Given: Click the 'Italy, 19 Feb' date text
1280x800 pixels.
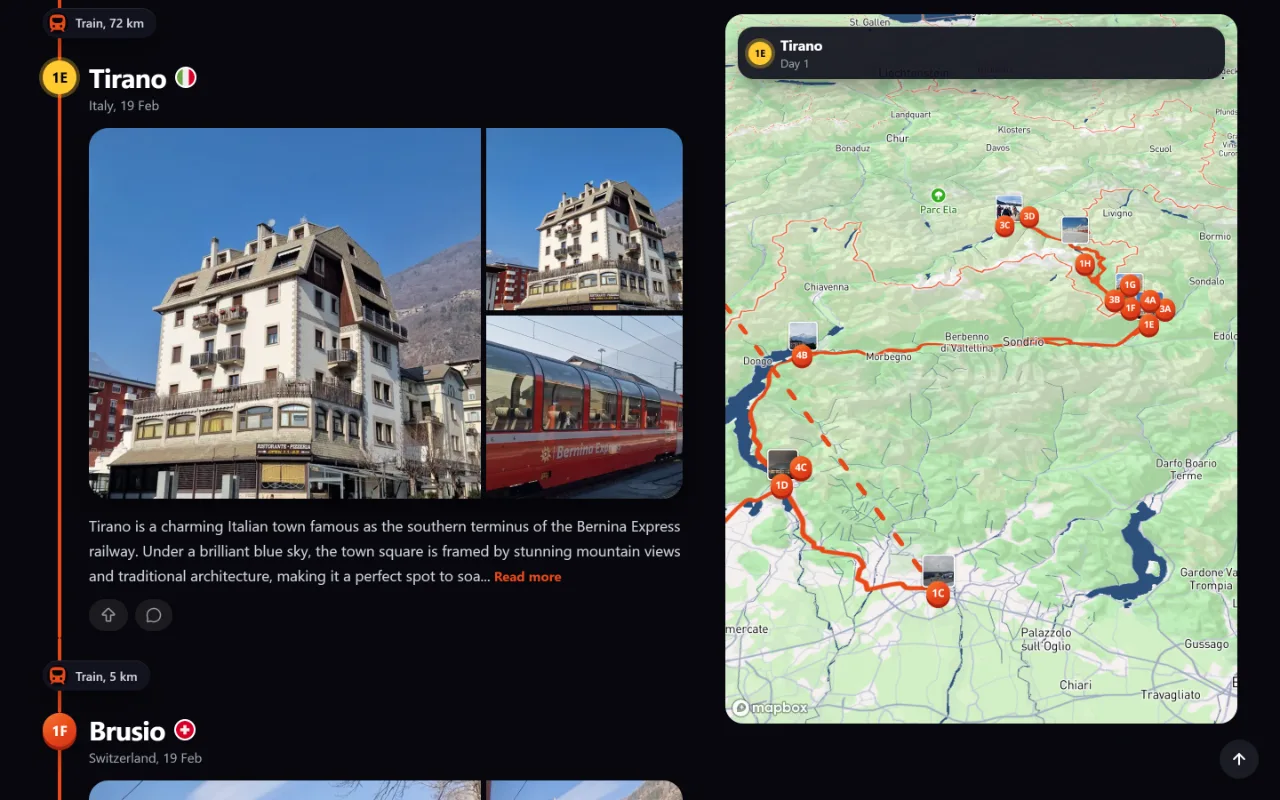Looking at the screenshot, I should click(124, 106).
